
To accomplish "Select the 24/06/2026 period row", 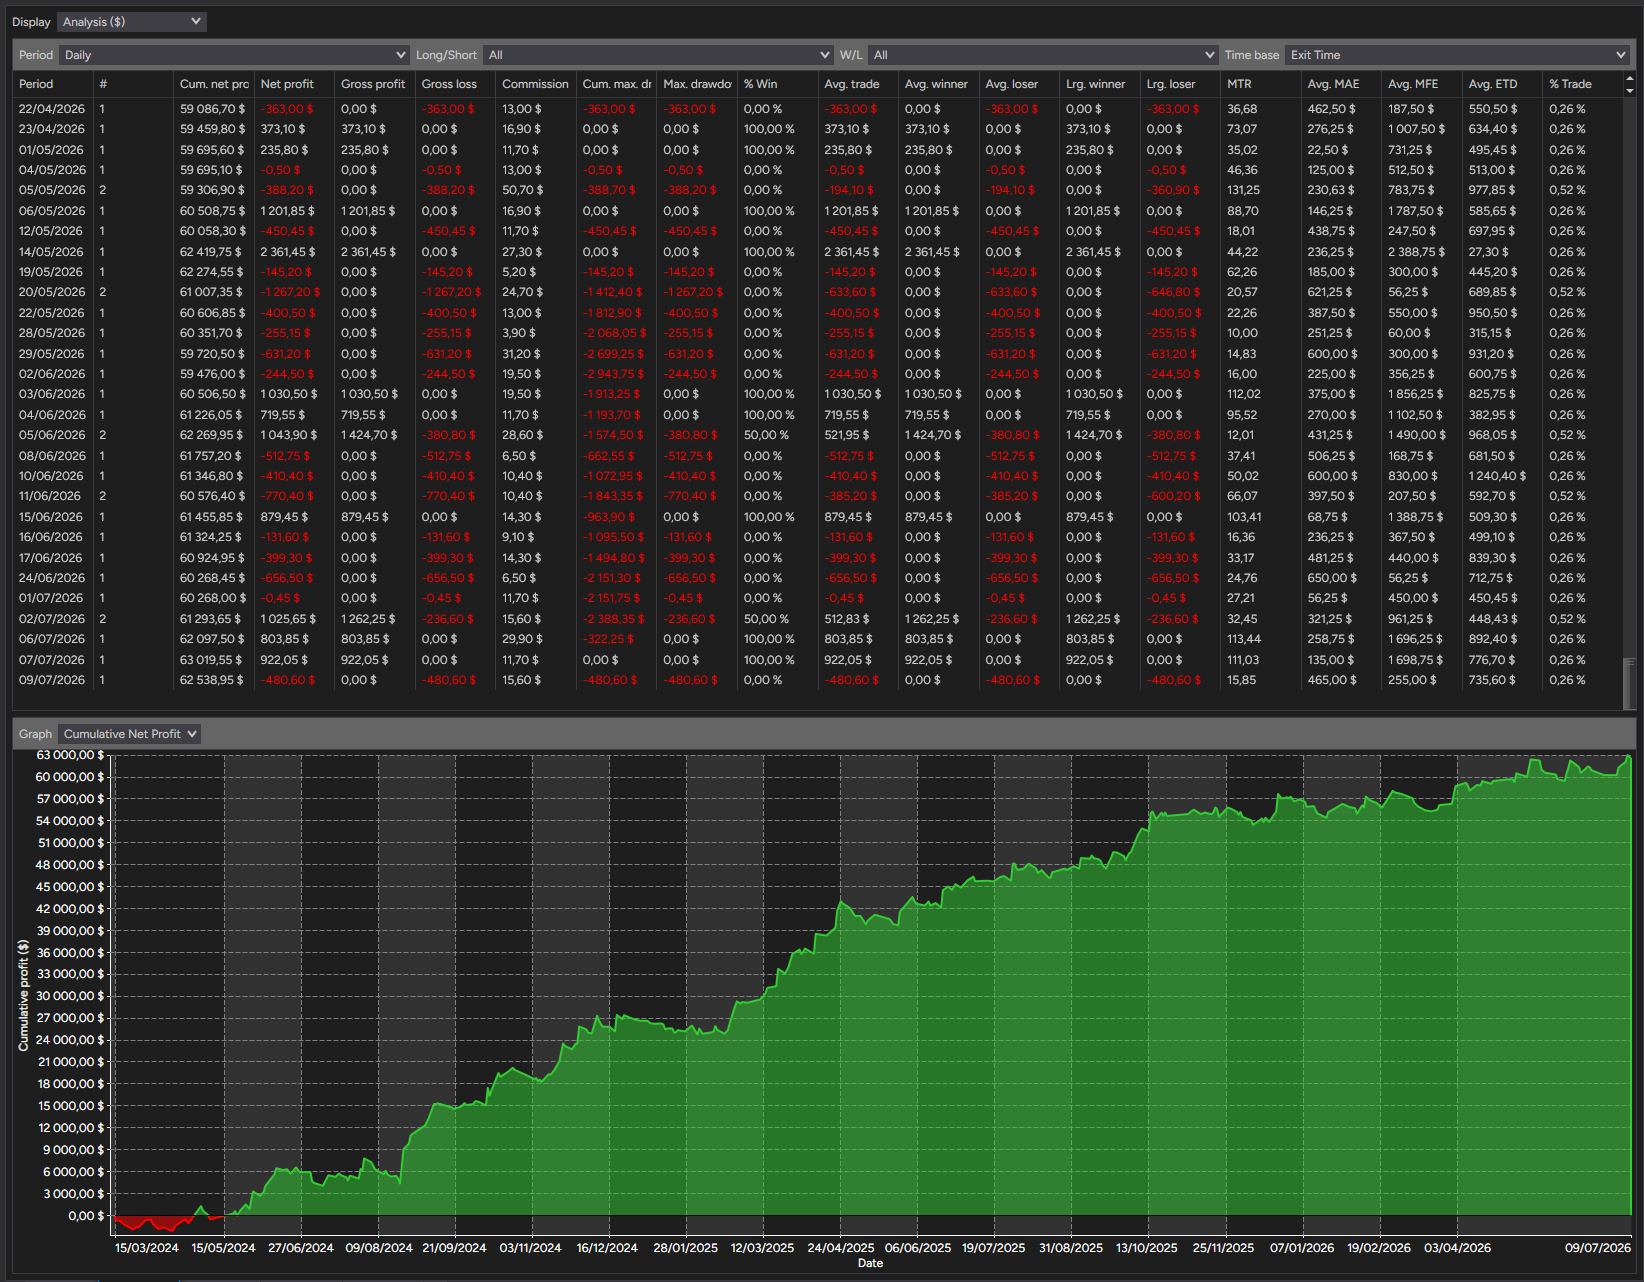I will (x=818, y=578).
